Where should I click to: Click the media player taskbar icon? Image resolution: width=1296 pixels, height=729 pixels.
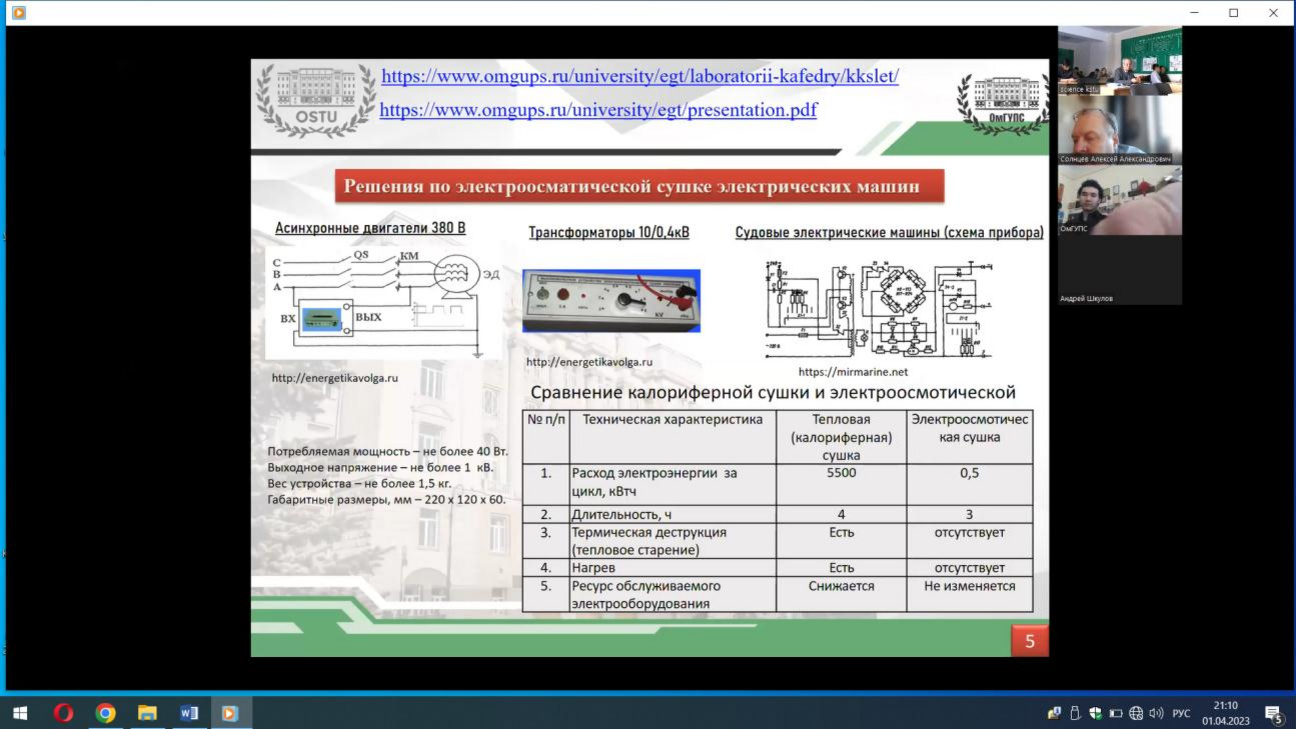pyautogui.click(x=230, y=713)
